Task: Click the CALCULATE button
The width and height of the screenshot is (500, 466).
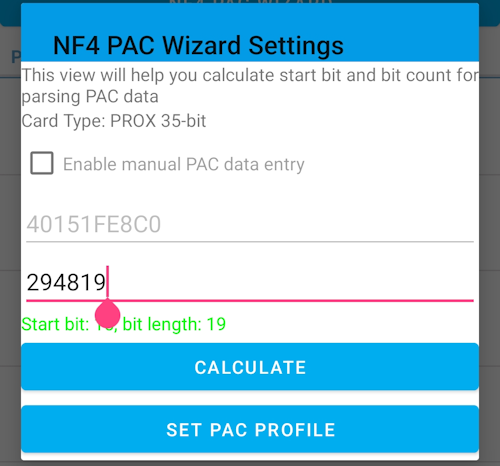Action: [x=250, y=367]
